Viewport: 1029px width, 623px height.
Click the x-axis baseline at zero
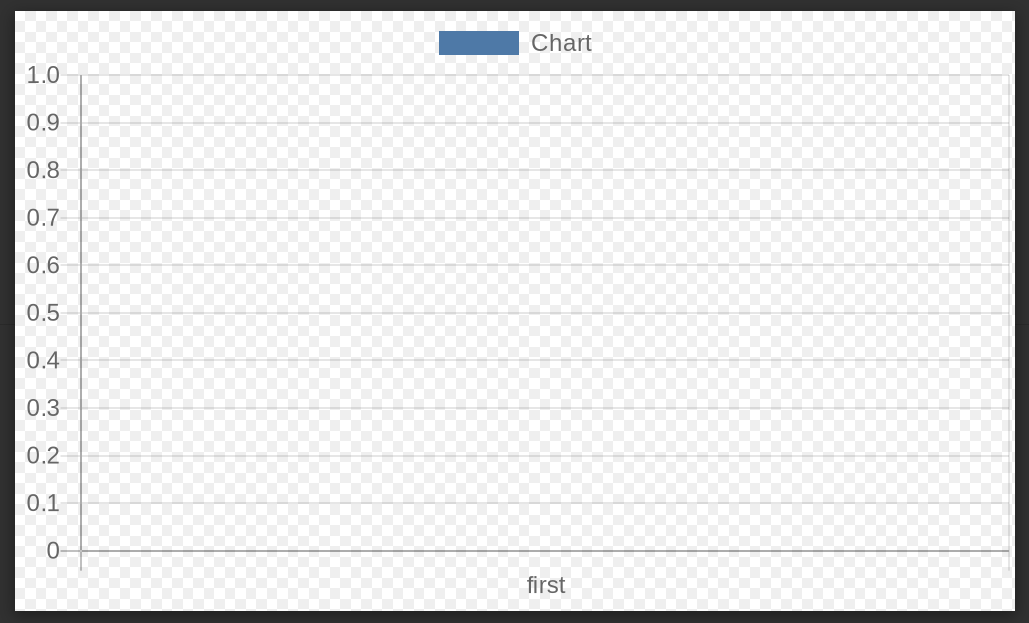tap(545, 550)
